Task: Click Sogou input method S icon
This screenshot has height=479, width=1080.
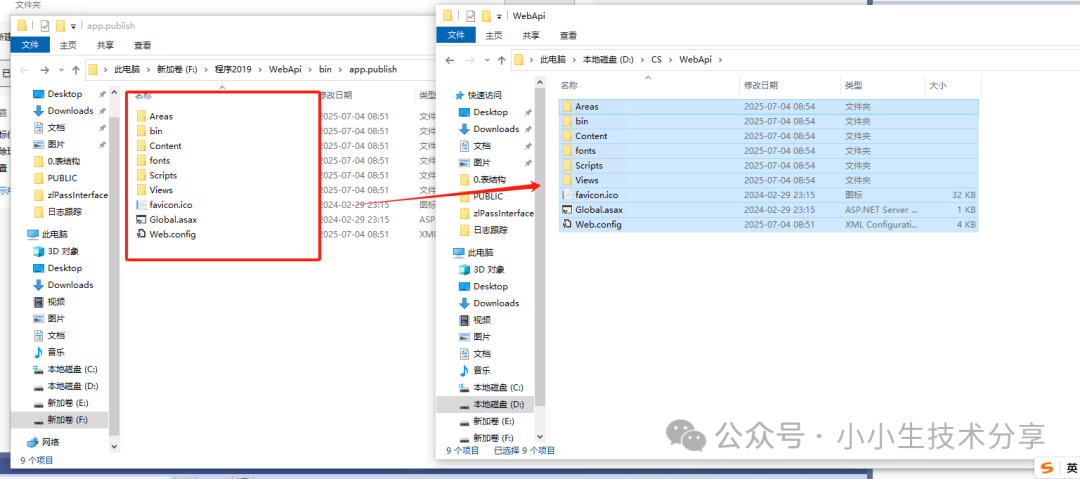Action: point(1046,467)
